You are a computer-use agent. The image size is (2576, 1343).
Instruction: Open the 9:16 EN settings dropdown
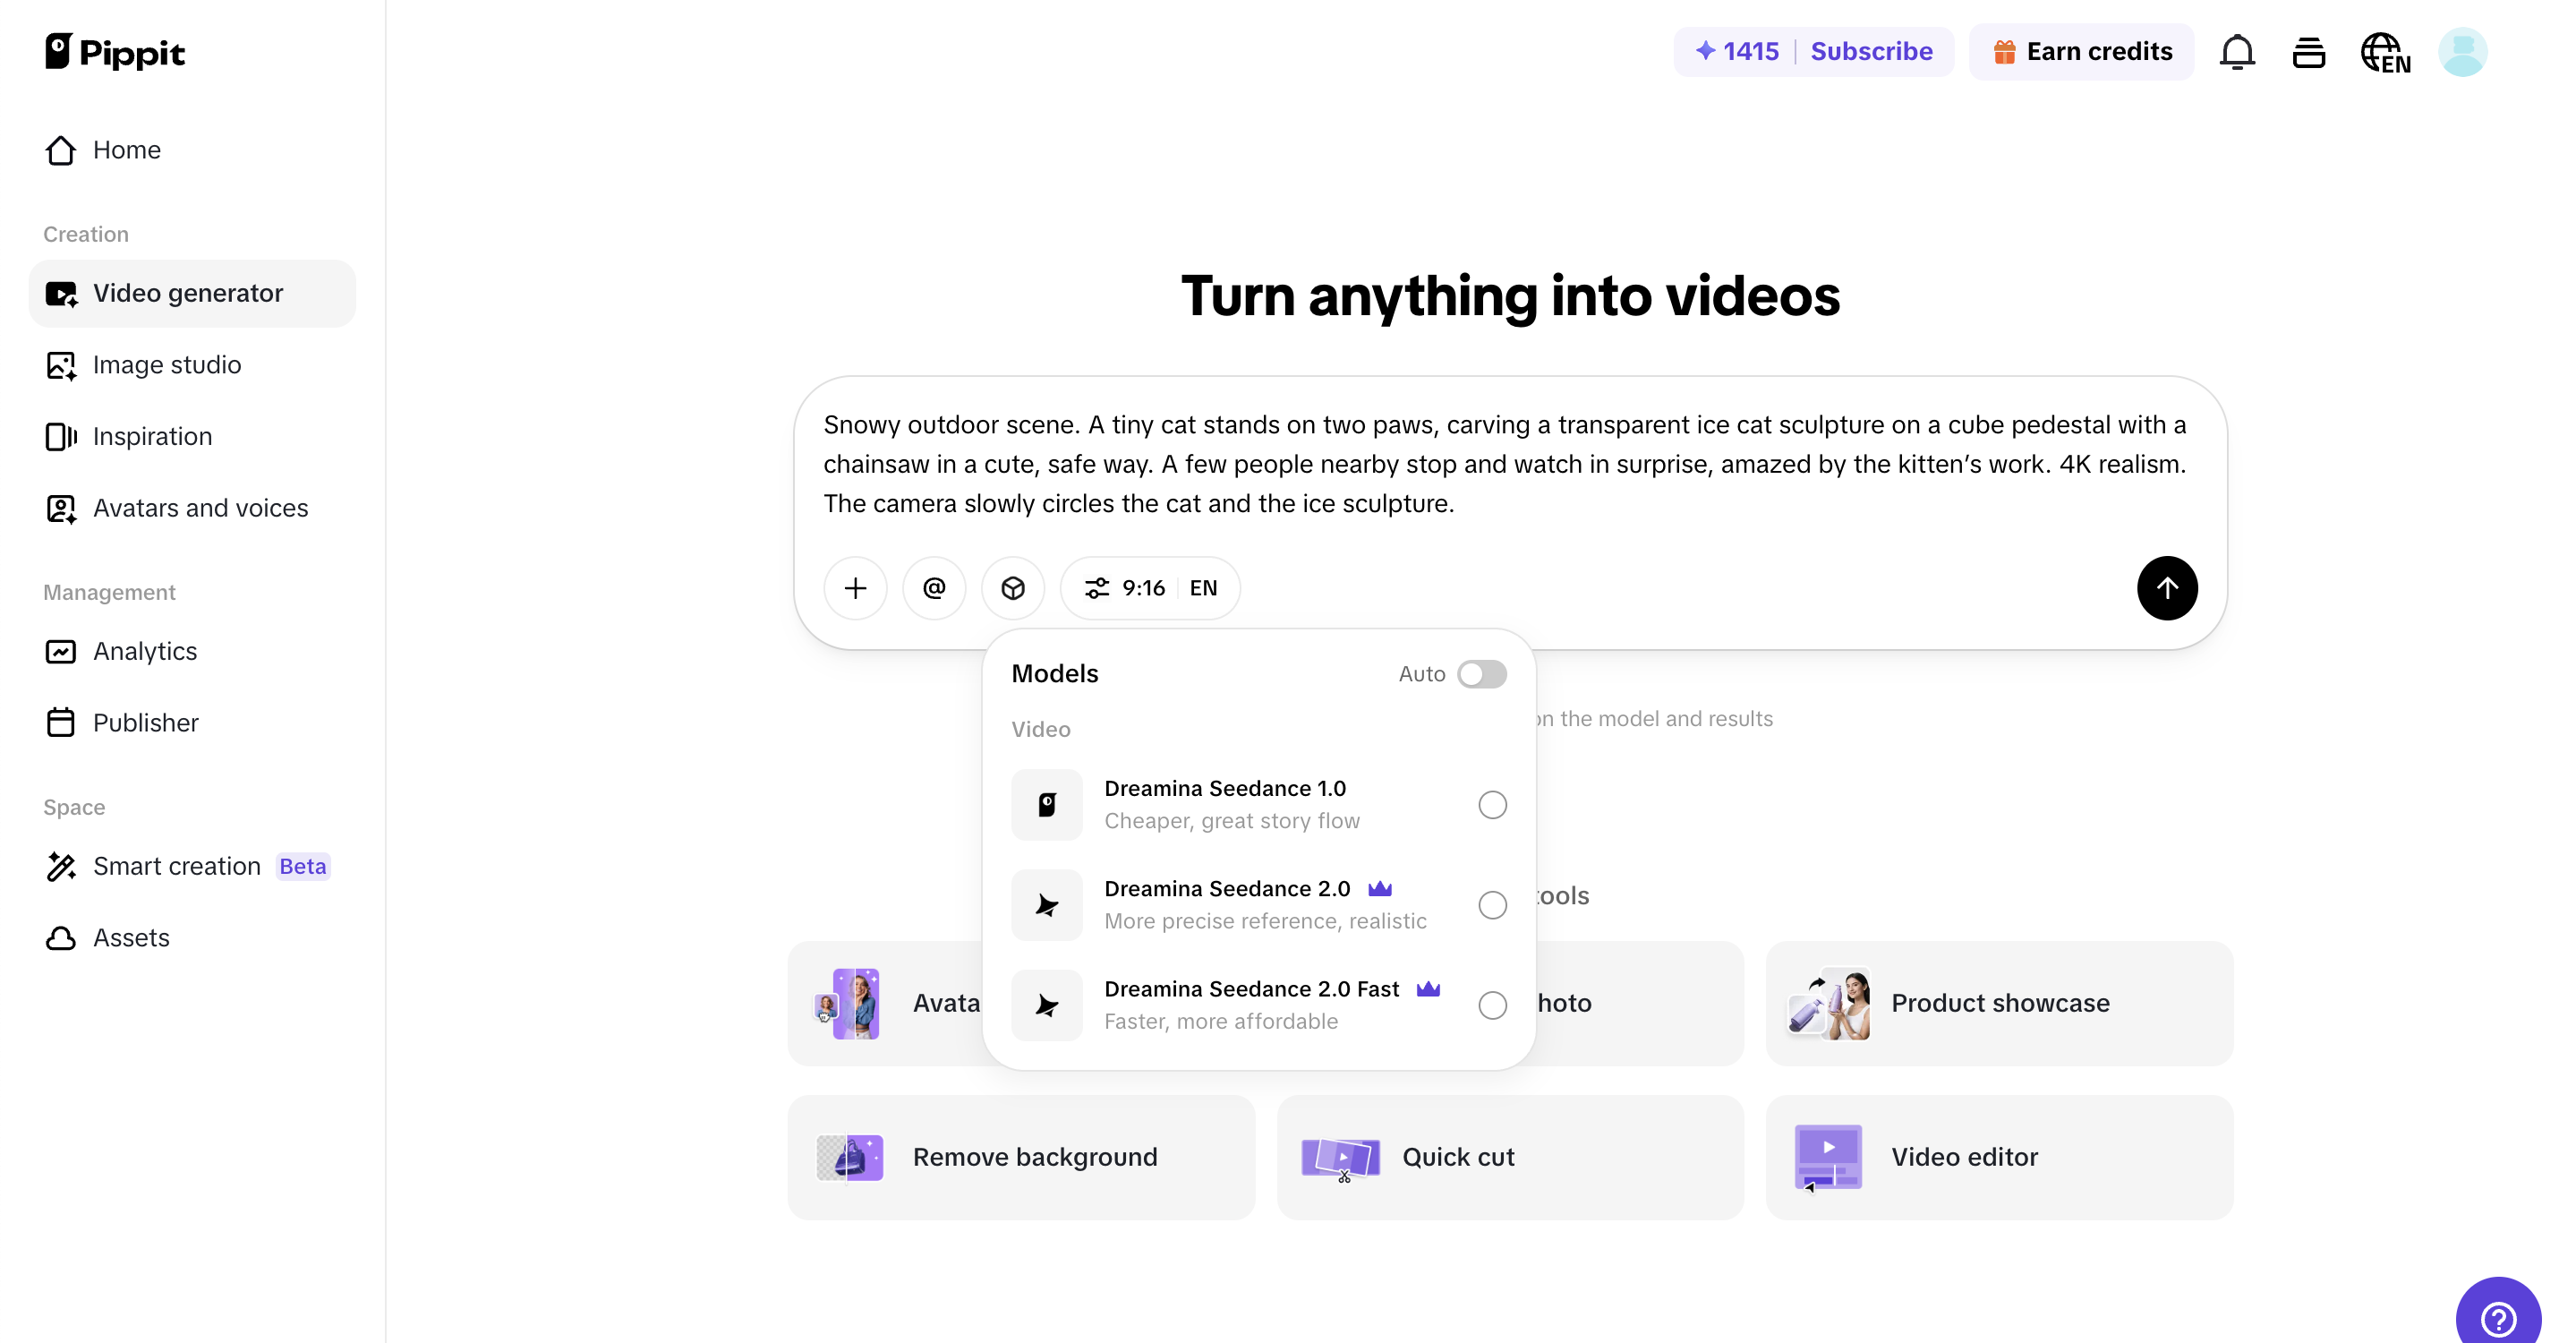[x=1150, y=588]
